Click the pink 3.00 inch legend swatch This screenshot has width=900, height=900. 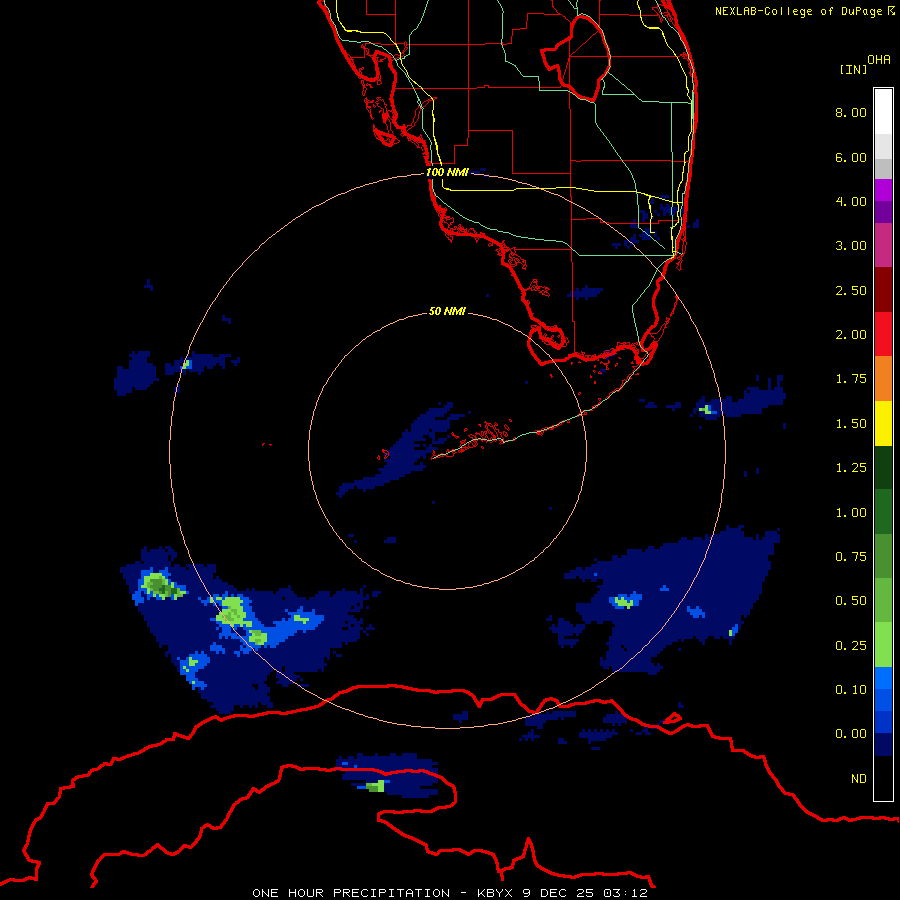click(883, 245)
